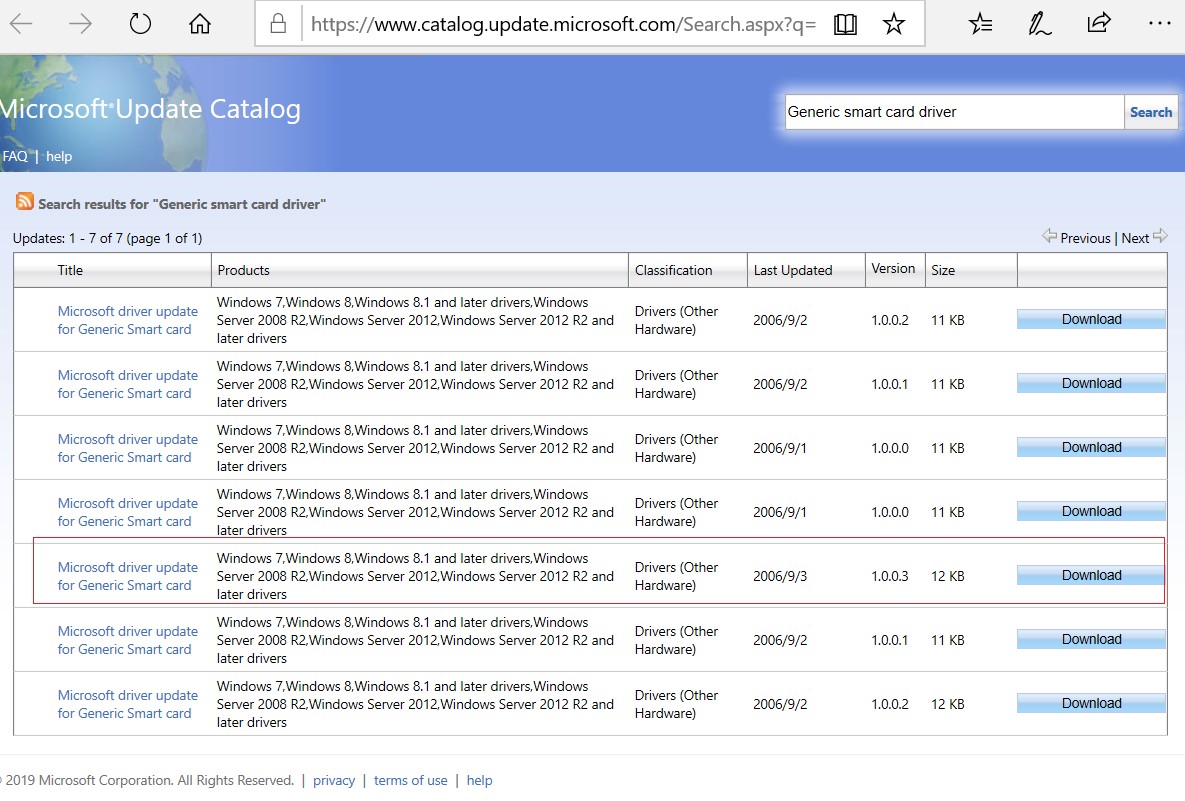Click the RSS feed icon beside search results
Image resolution: width=1185 pixels, height=801 pixels.
tap(24, 201)
